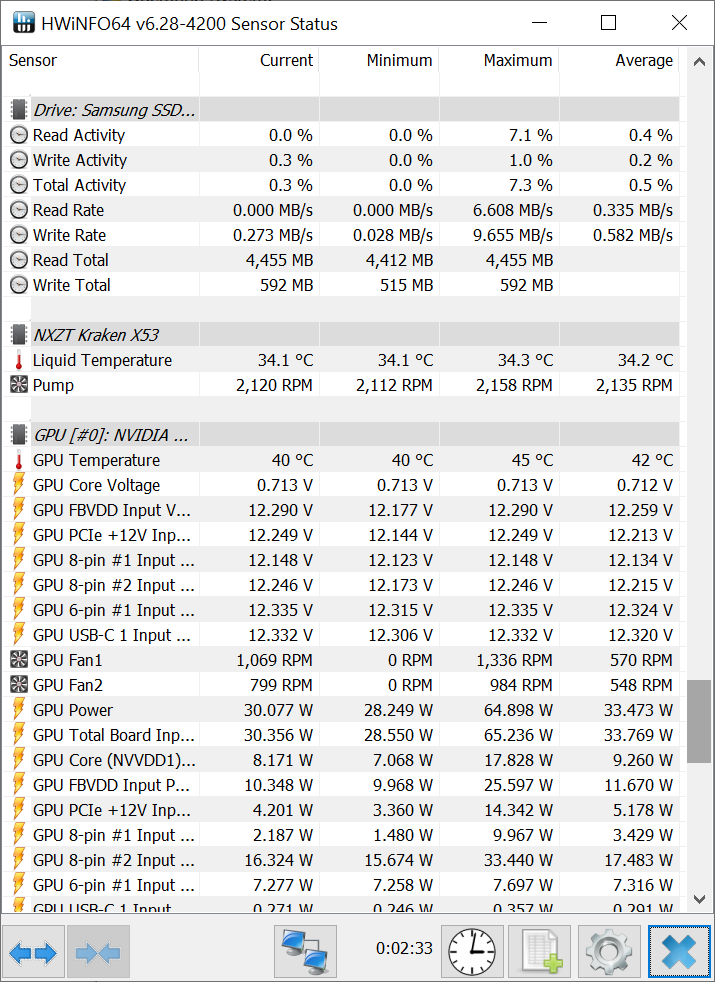Select the GPU 8-pin #2 Input voltage row
The width and height of the screenshot is (715, 982).
(x=341, y=585)
